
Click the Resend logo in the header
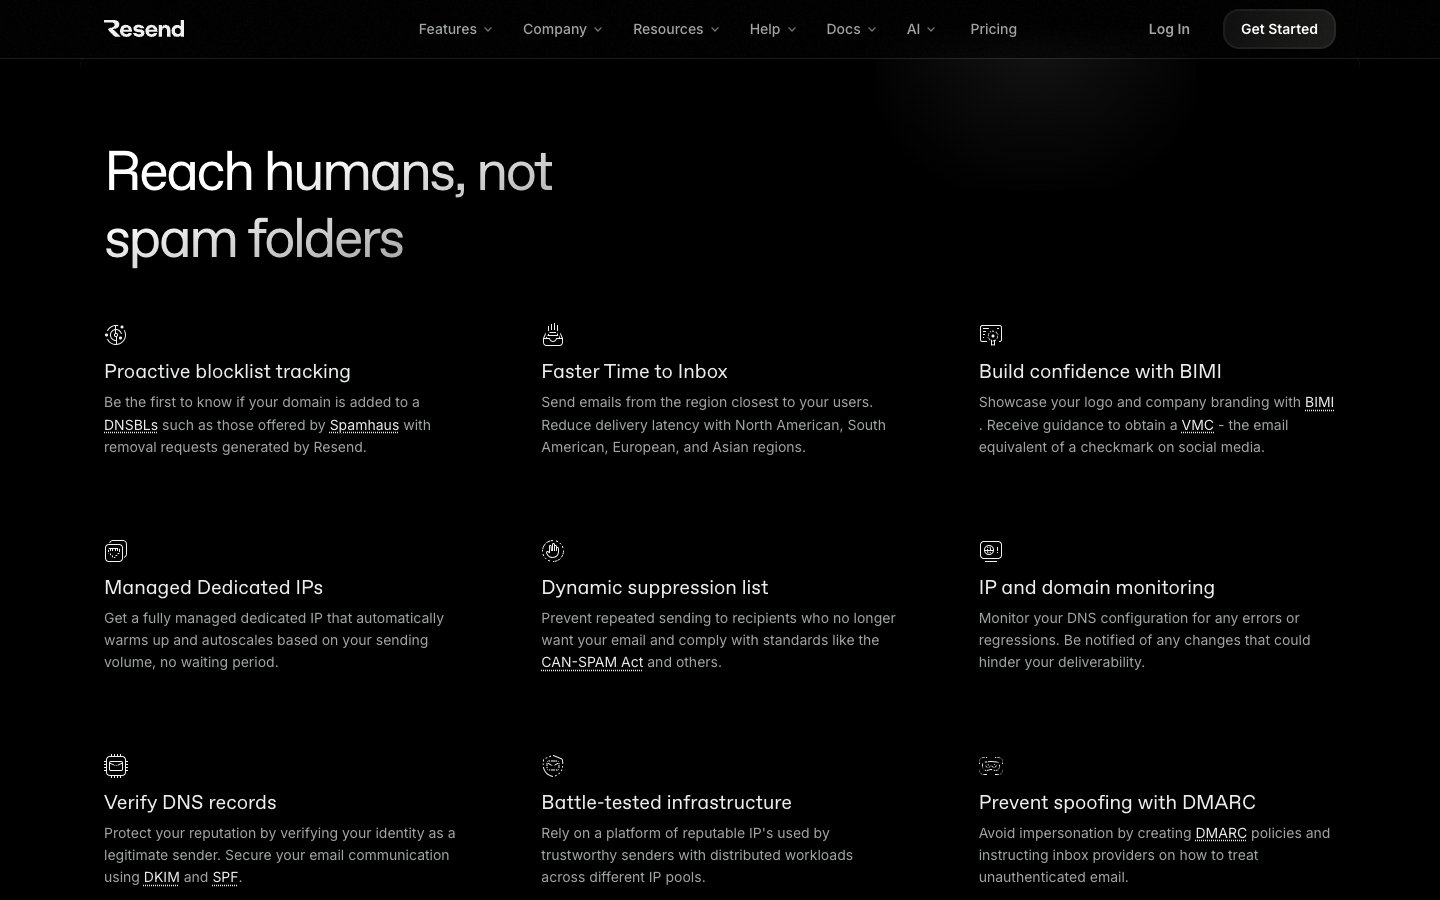click(x=144, y=29)
